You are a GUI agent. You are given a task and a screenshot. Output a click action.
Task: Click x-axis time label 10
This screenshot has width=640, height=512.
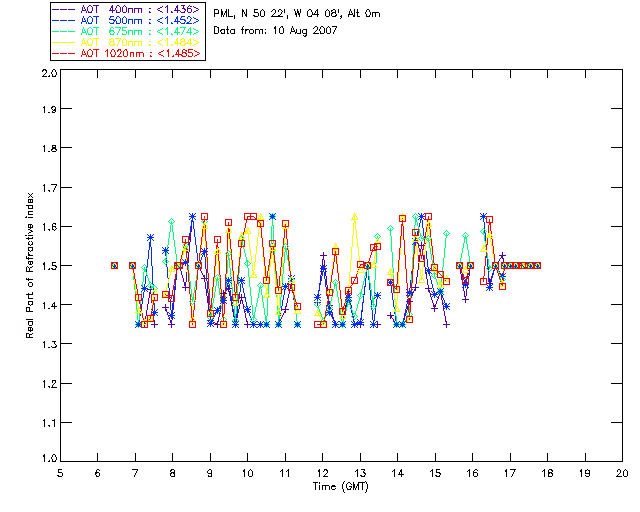(x=247, y=473)
